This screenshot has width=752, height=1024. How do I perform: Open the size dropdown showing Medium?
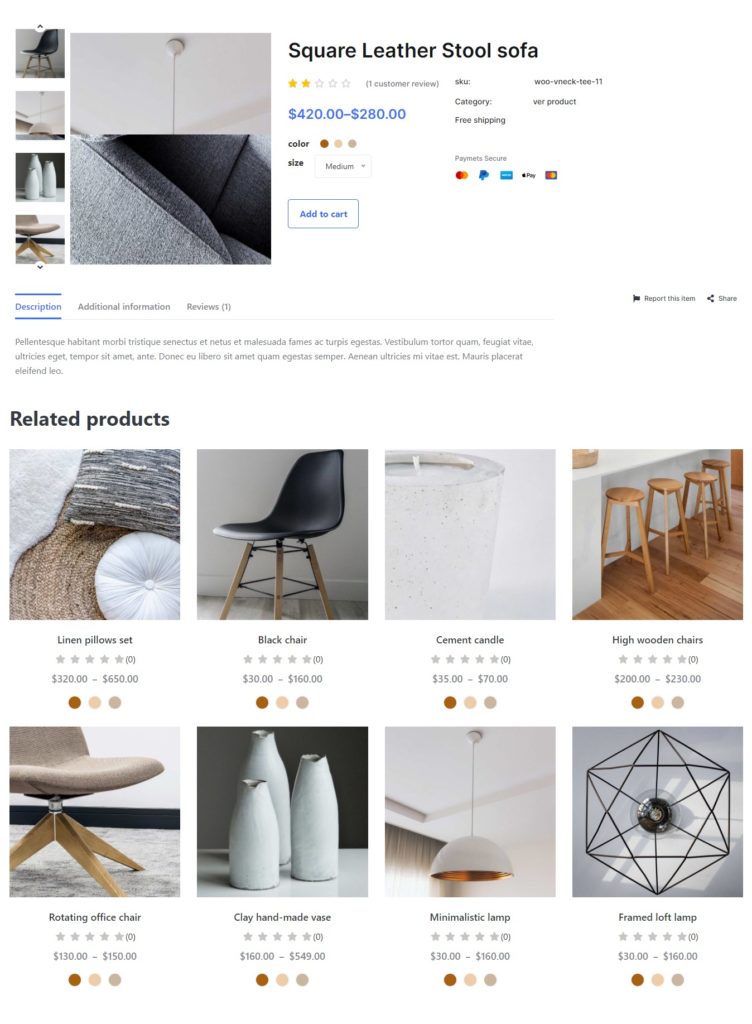(x=343, y=166)
